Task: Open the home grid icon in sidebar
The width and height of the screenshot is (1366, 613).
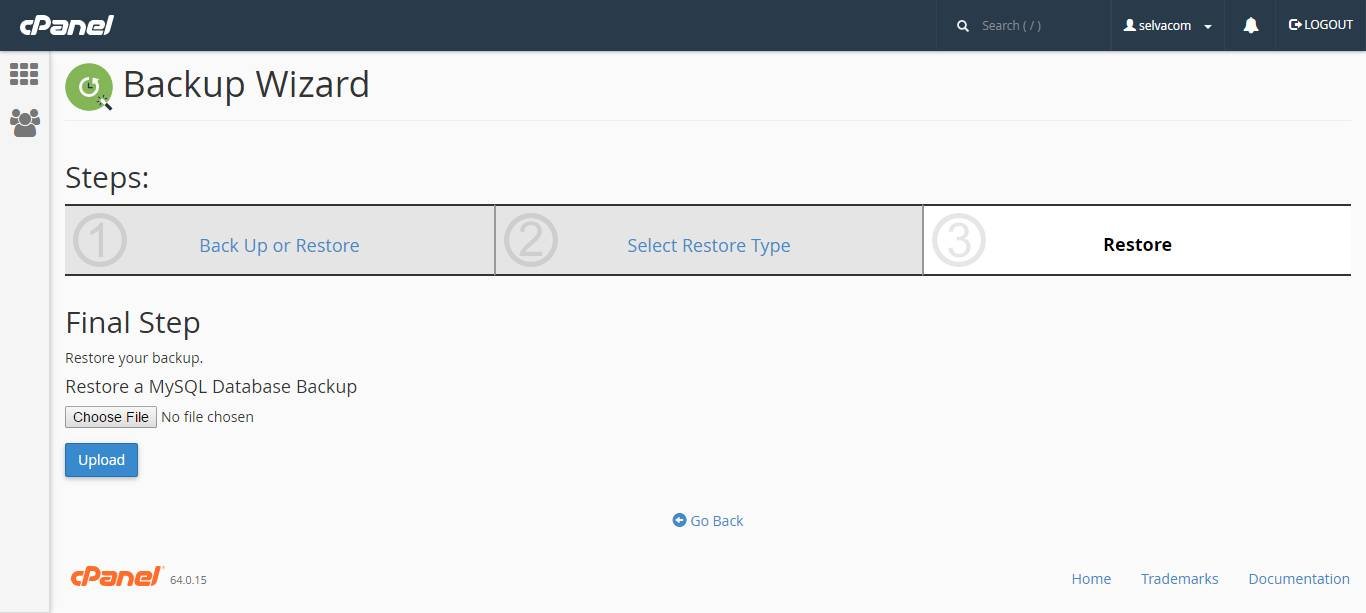Action: pos(24,74)
